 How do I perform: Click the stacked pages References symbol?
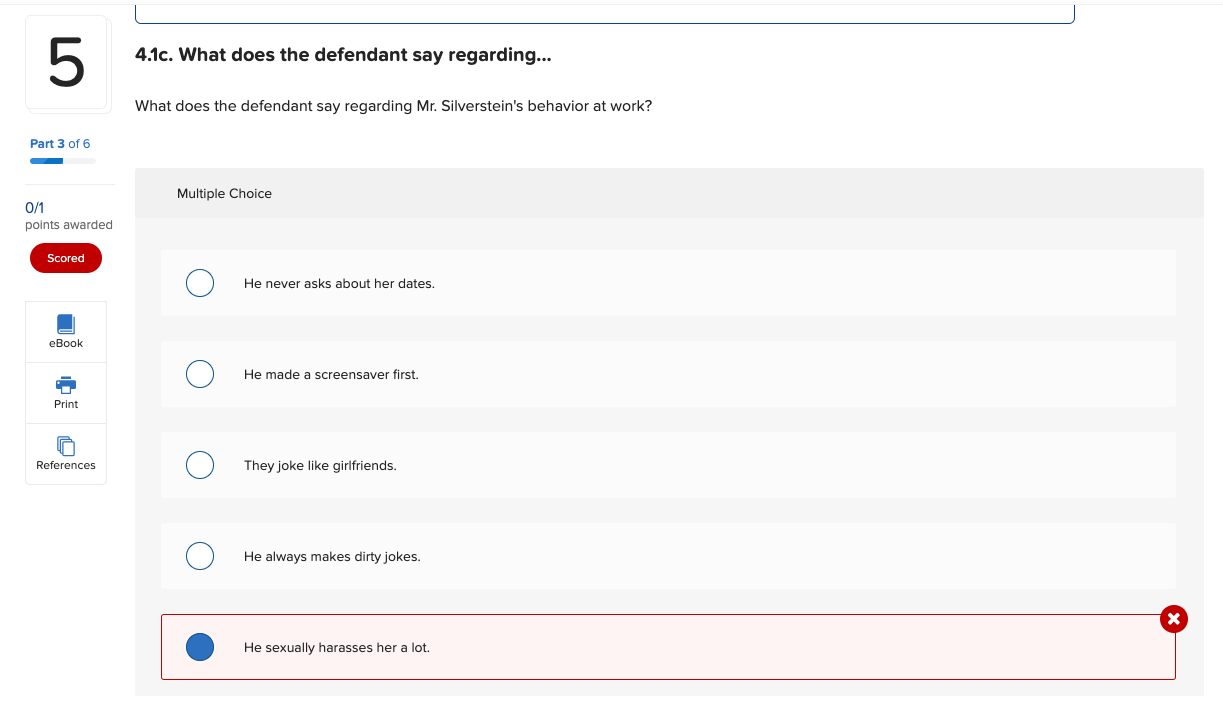point(65,444)
